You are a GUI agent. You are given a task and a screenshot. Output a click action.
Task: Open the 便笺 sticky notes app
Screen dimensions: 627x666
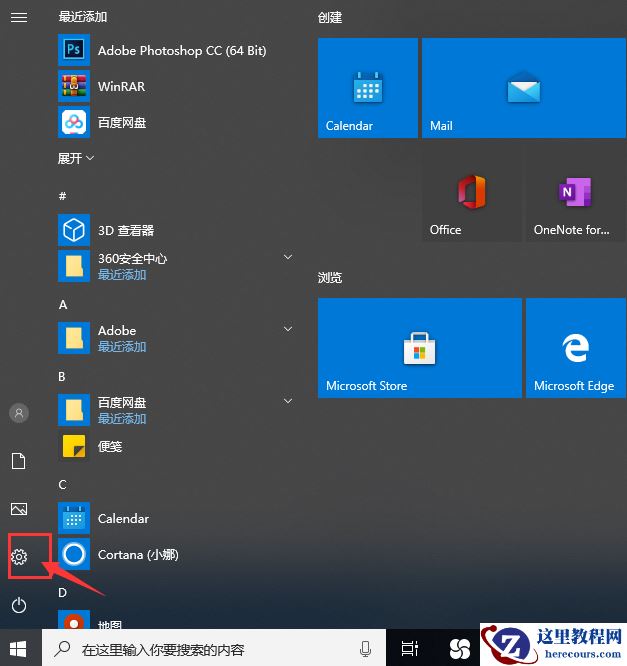[176, 446]
